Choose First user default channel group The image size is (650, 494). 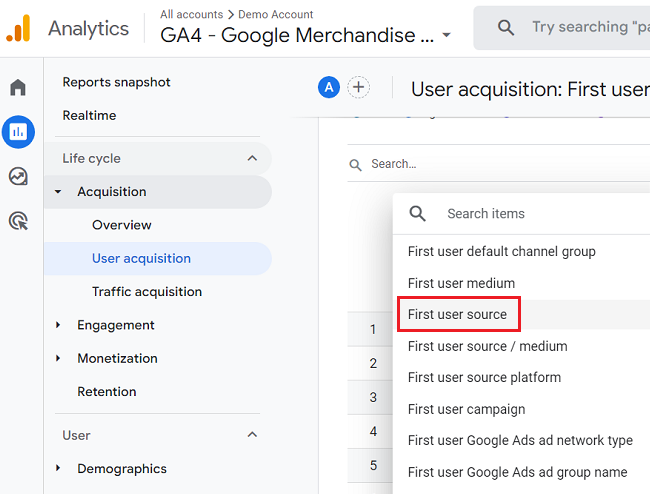(x=502, y=252)
